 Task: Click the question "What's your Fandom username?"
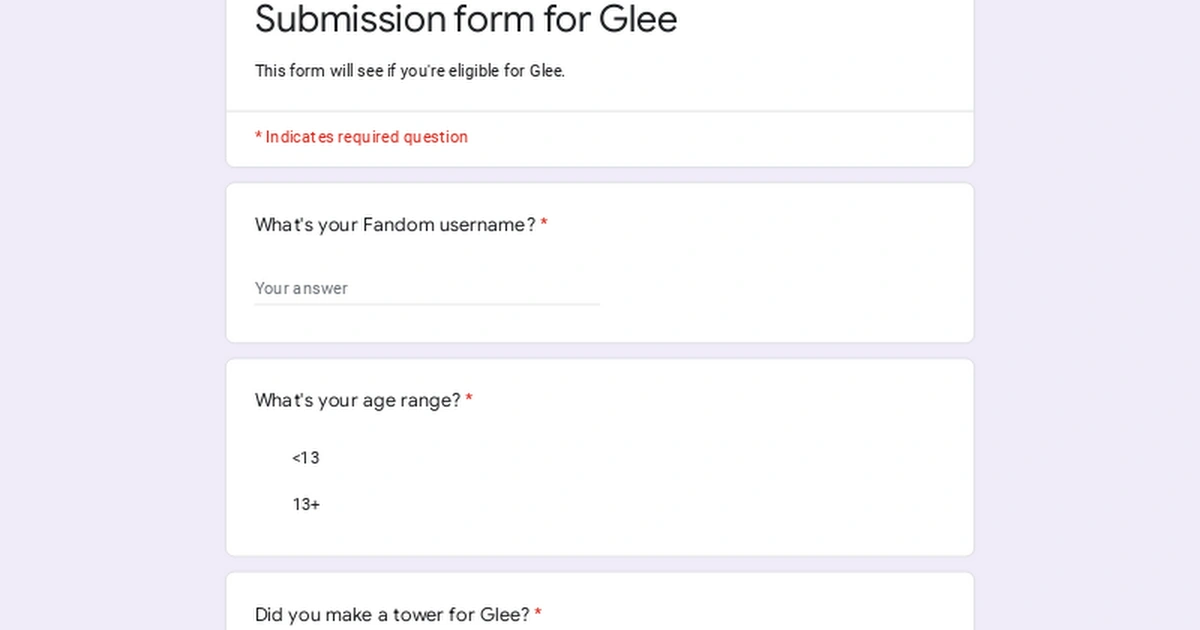[393, 225]
